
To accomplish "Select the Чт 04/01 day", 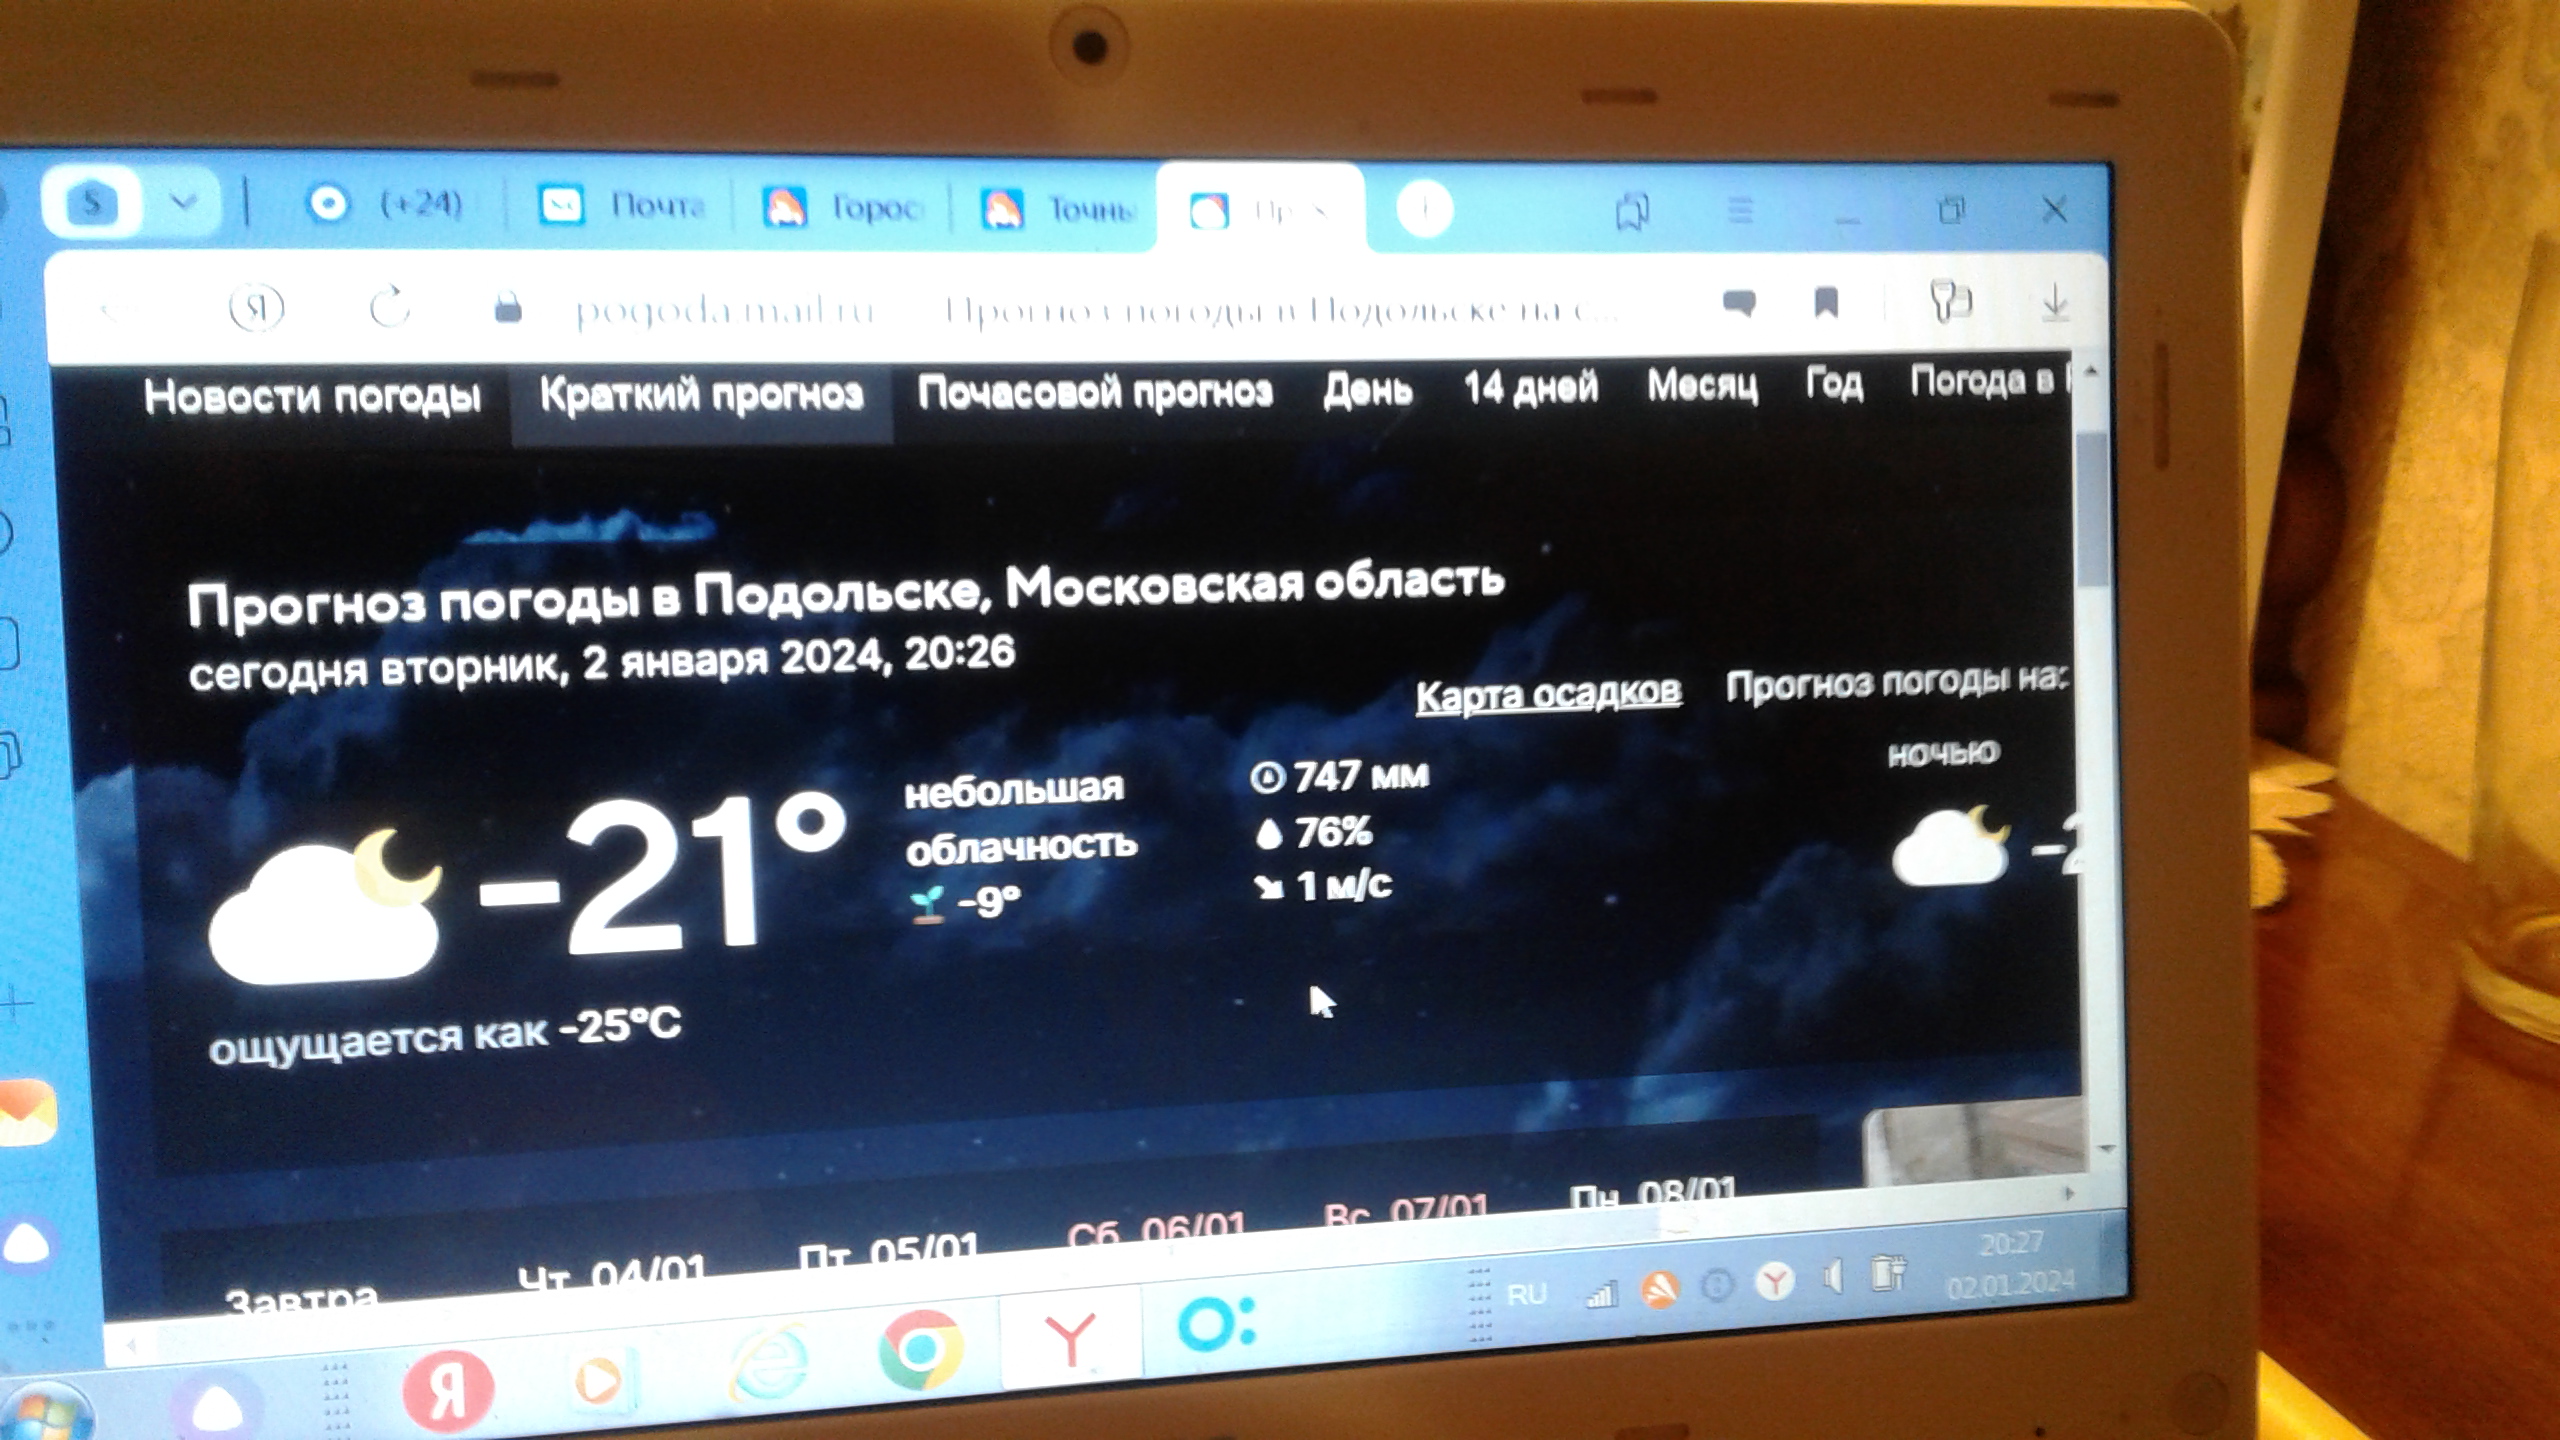I will (x=612, y=1274).
